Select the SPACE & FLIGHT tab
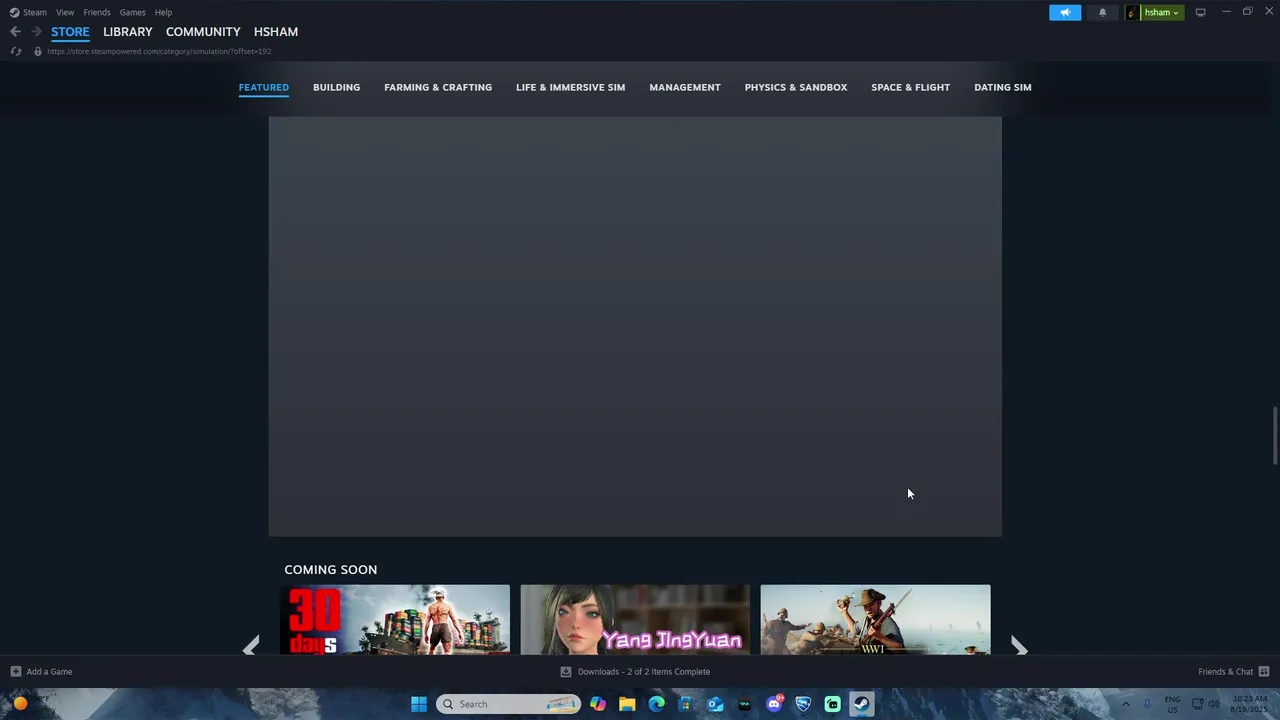The height and width of the screenshot is (720, 1280). [x=910, y=87]
